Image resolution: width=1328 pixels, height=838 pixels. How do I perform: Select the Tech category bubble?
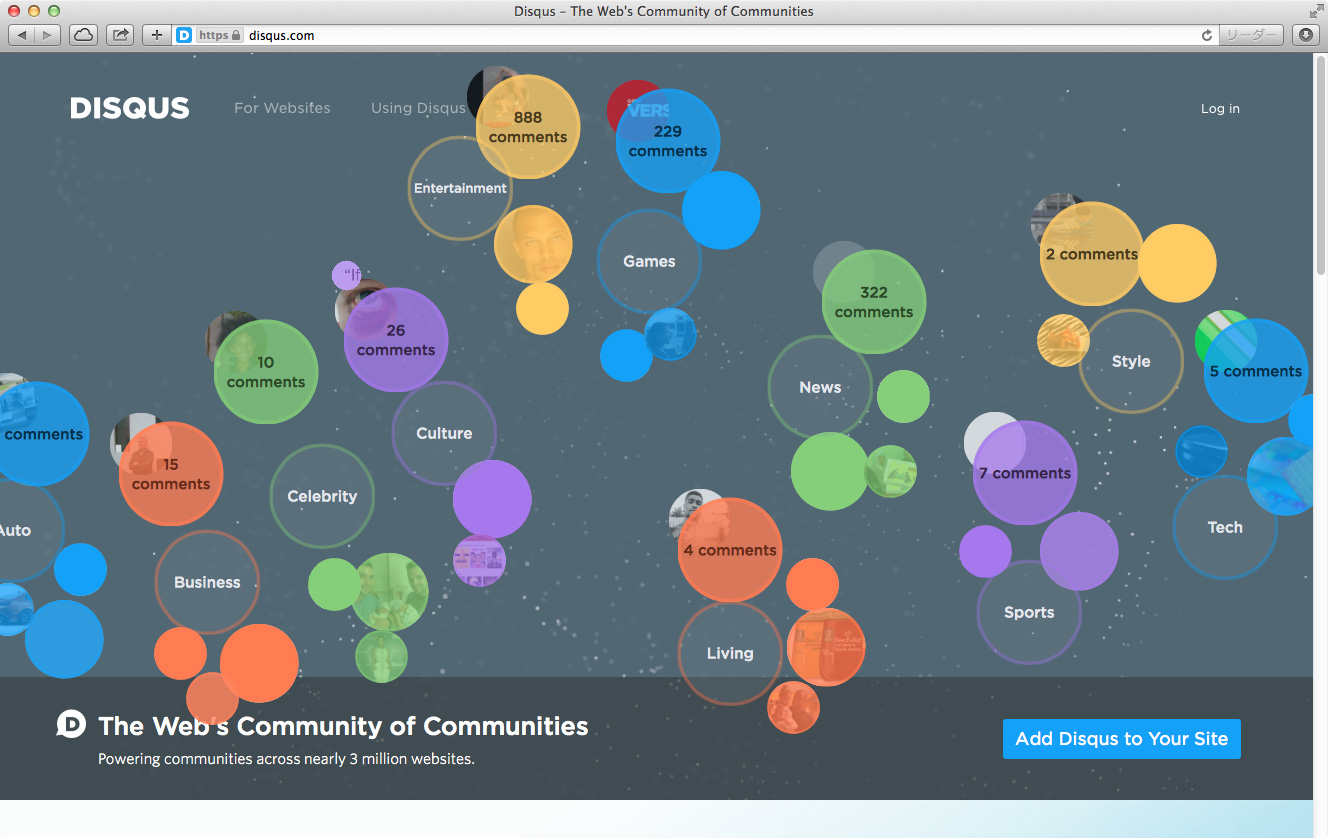pyautogui.click(x=1225, y=527)
